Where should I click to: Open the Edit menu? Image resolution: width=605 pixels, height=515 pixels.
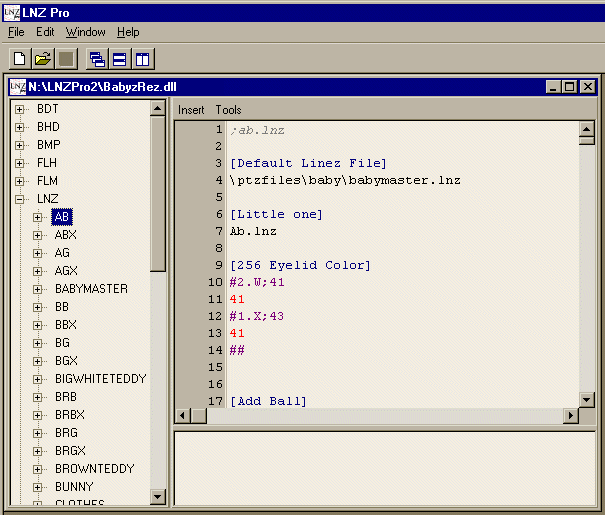[x=45, y=32]
